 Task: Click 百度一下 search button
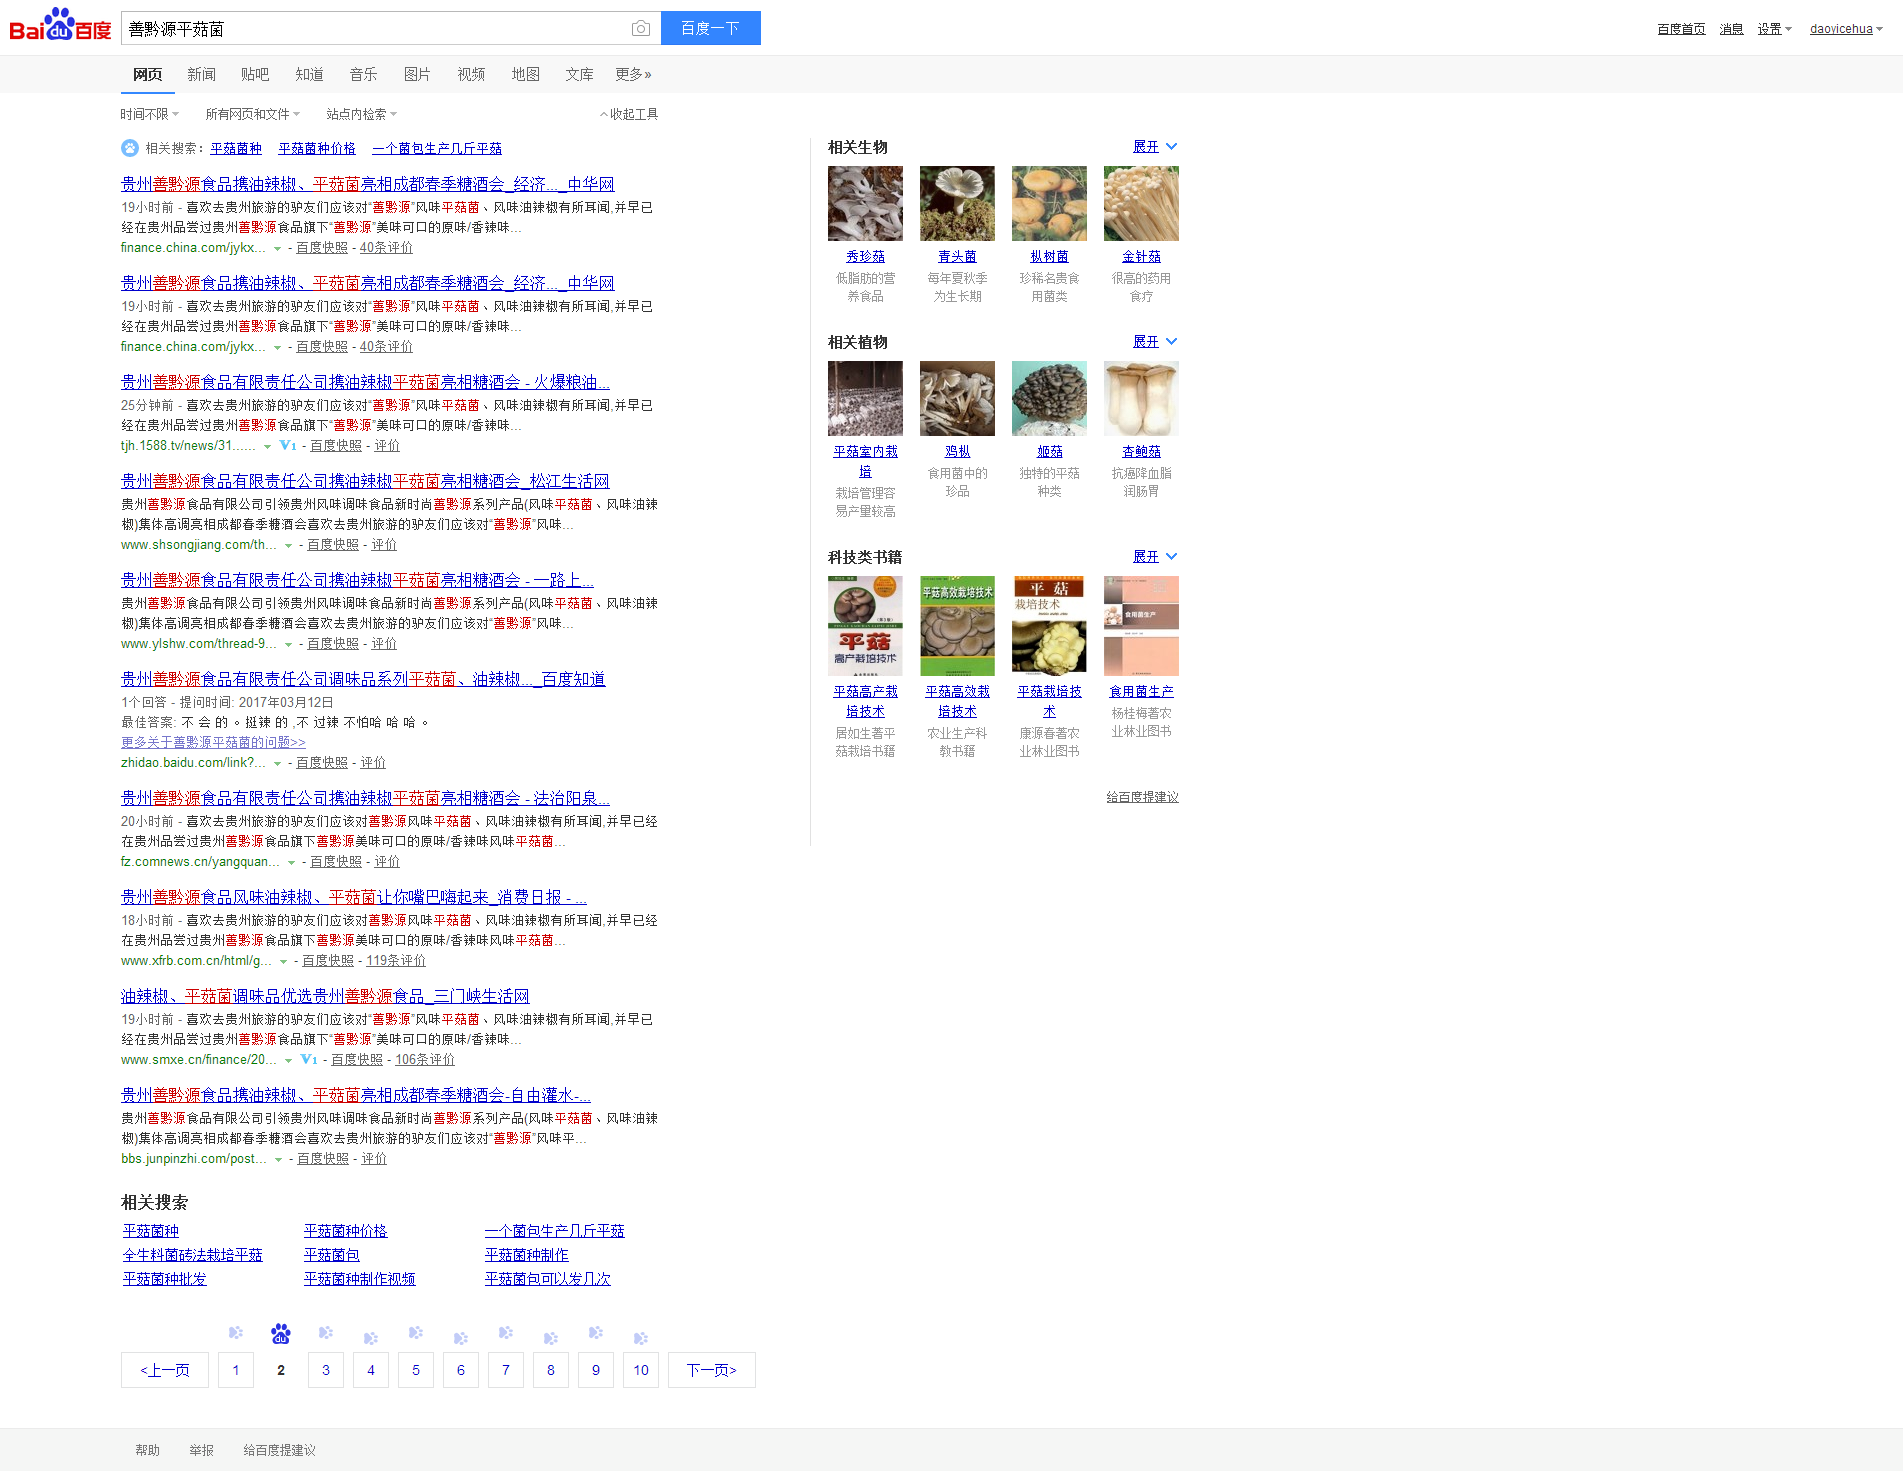pos(711,28)
